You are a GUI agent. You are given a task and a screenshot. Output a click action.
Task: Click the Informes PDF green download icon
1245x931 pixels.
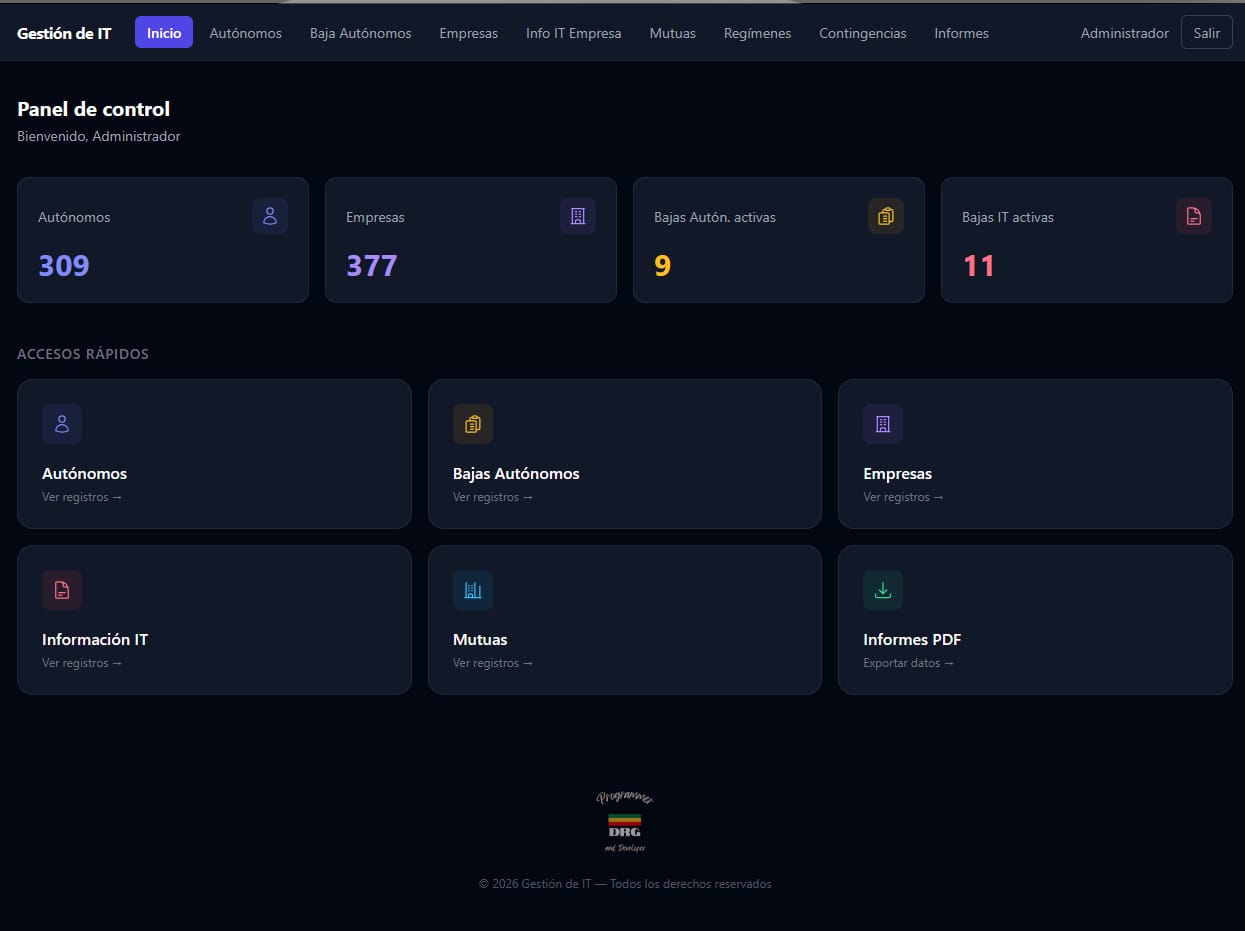pyautogui.click(x=883, y=590)
